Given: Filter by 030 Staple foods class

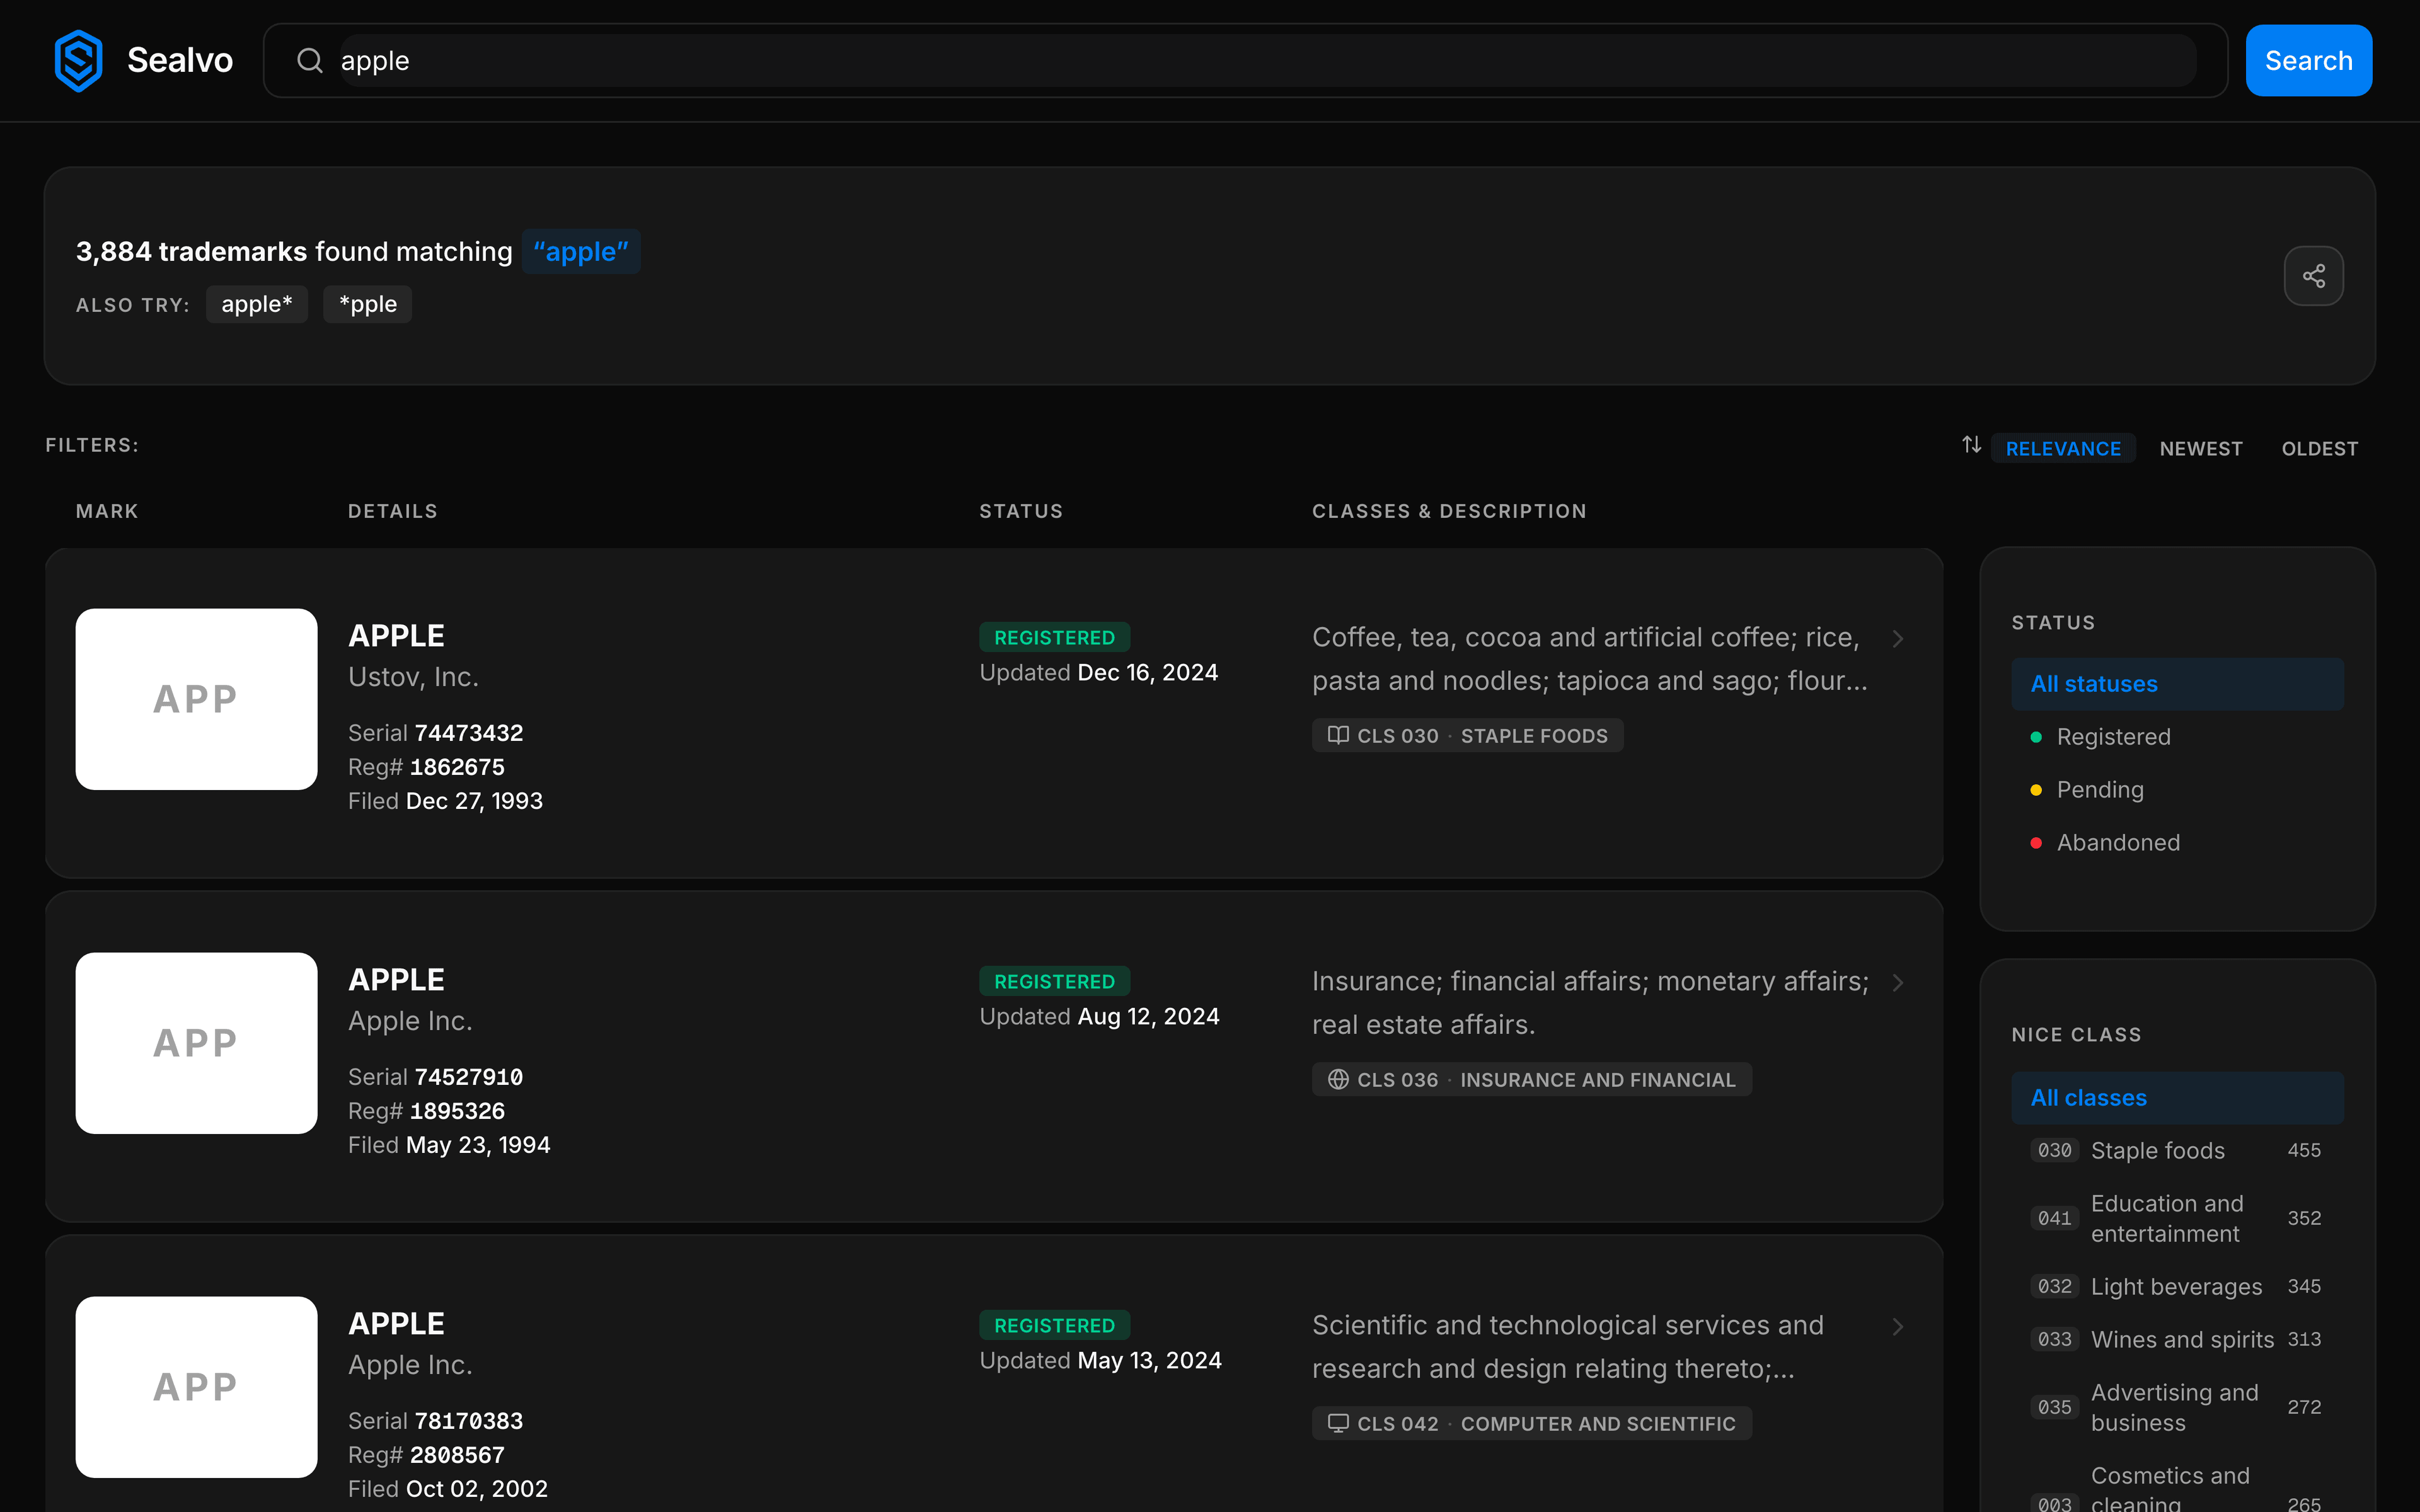Looking at the screenshot, I should click(2177, 1150).
